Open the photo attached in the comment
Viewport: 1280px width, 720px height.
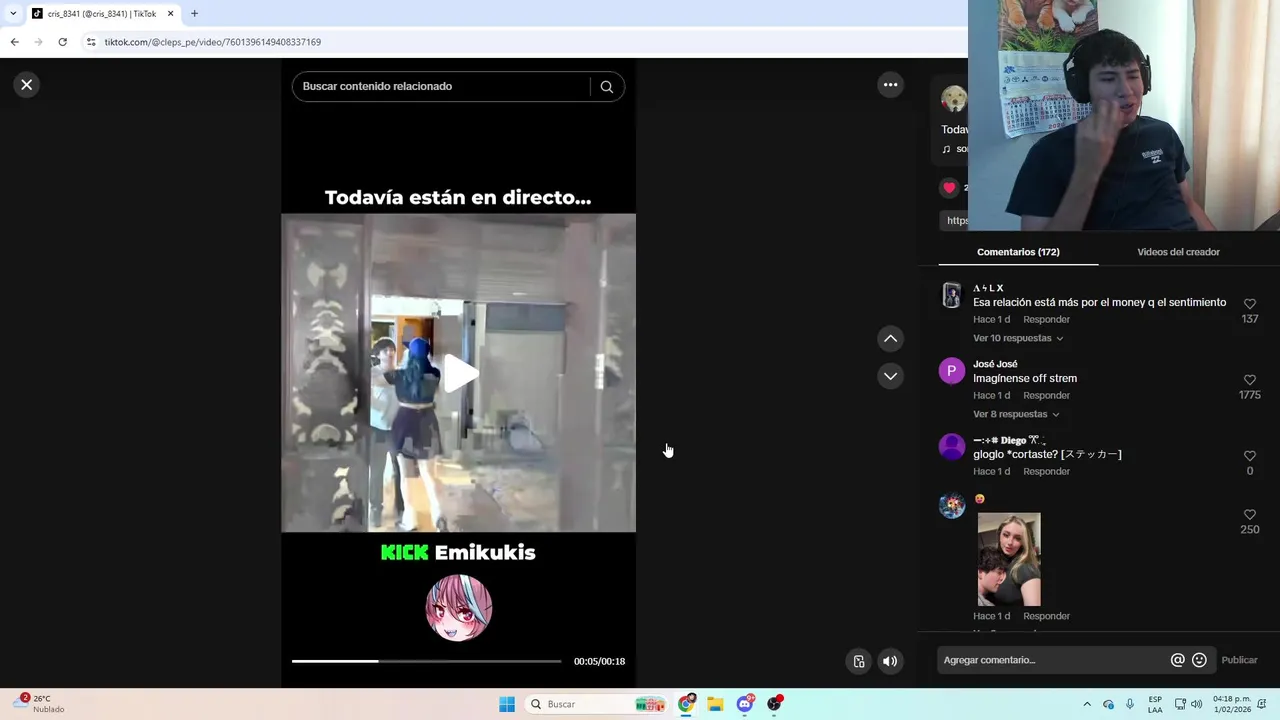click(x=1009, y=560)
